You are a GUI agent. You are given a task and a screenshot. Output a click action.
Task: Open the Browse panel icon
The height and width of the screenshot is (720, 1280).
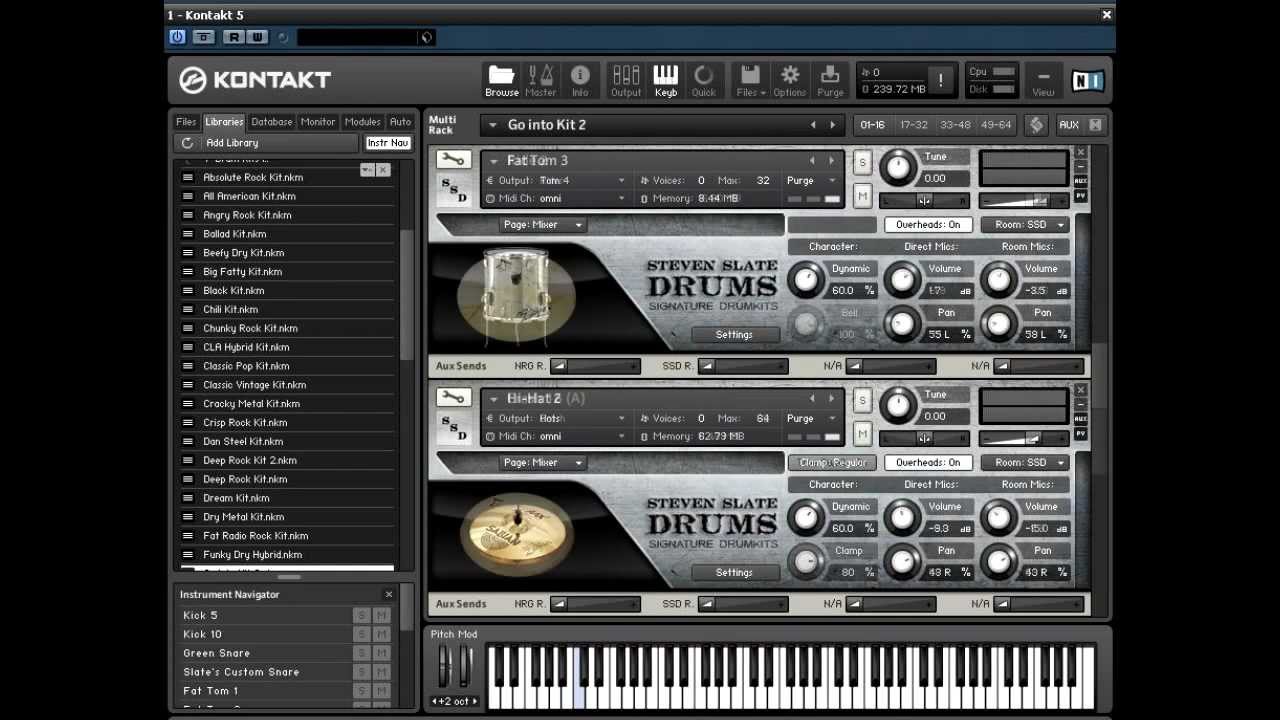(501, 80)
